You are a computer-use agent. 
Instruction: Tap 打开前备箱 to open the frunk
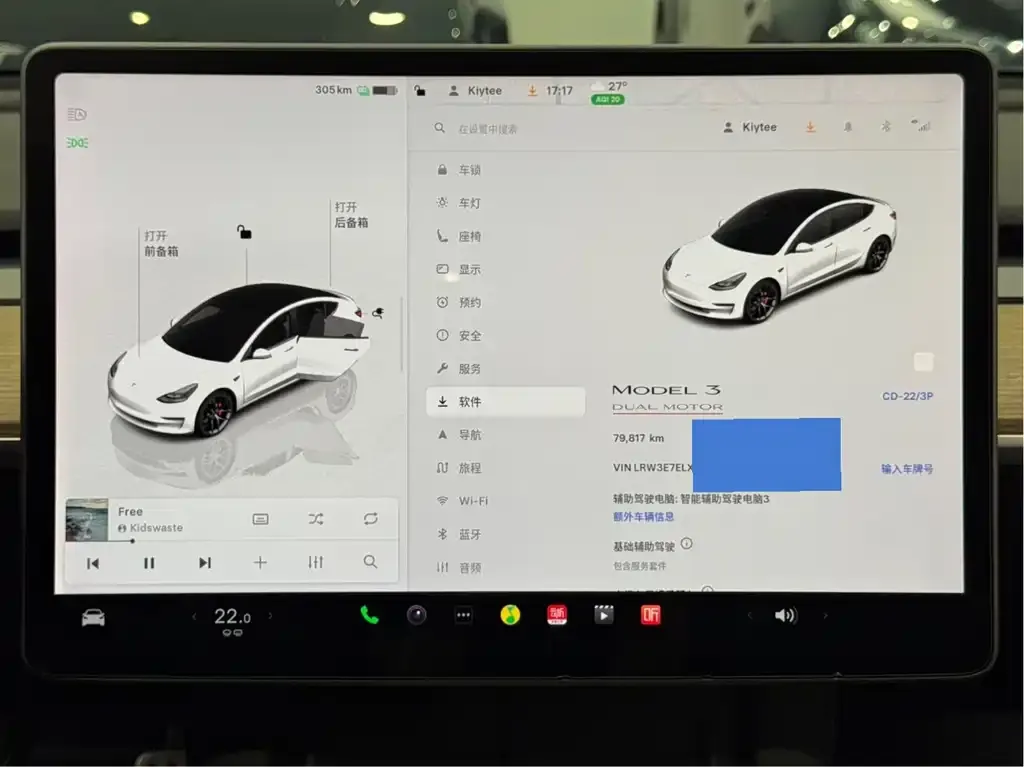coord(161,243)
